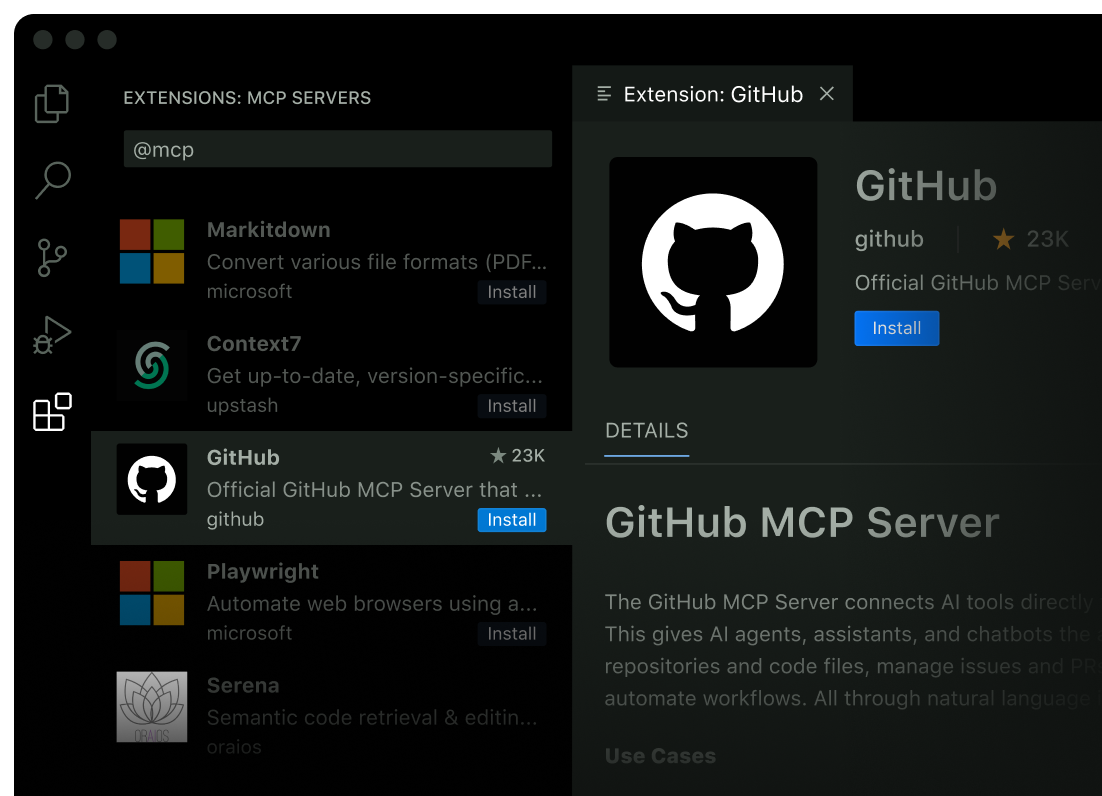
Task: Open the Search magnifier in activity bar
Action: click(53, 181)
